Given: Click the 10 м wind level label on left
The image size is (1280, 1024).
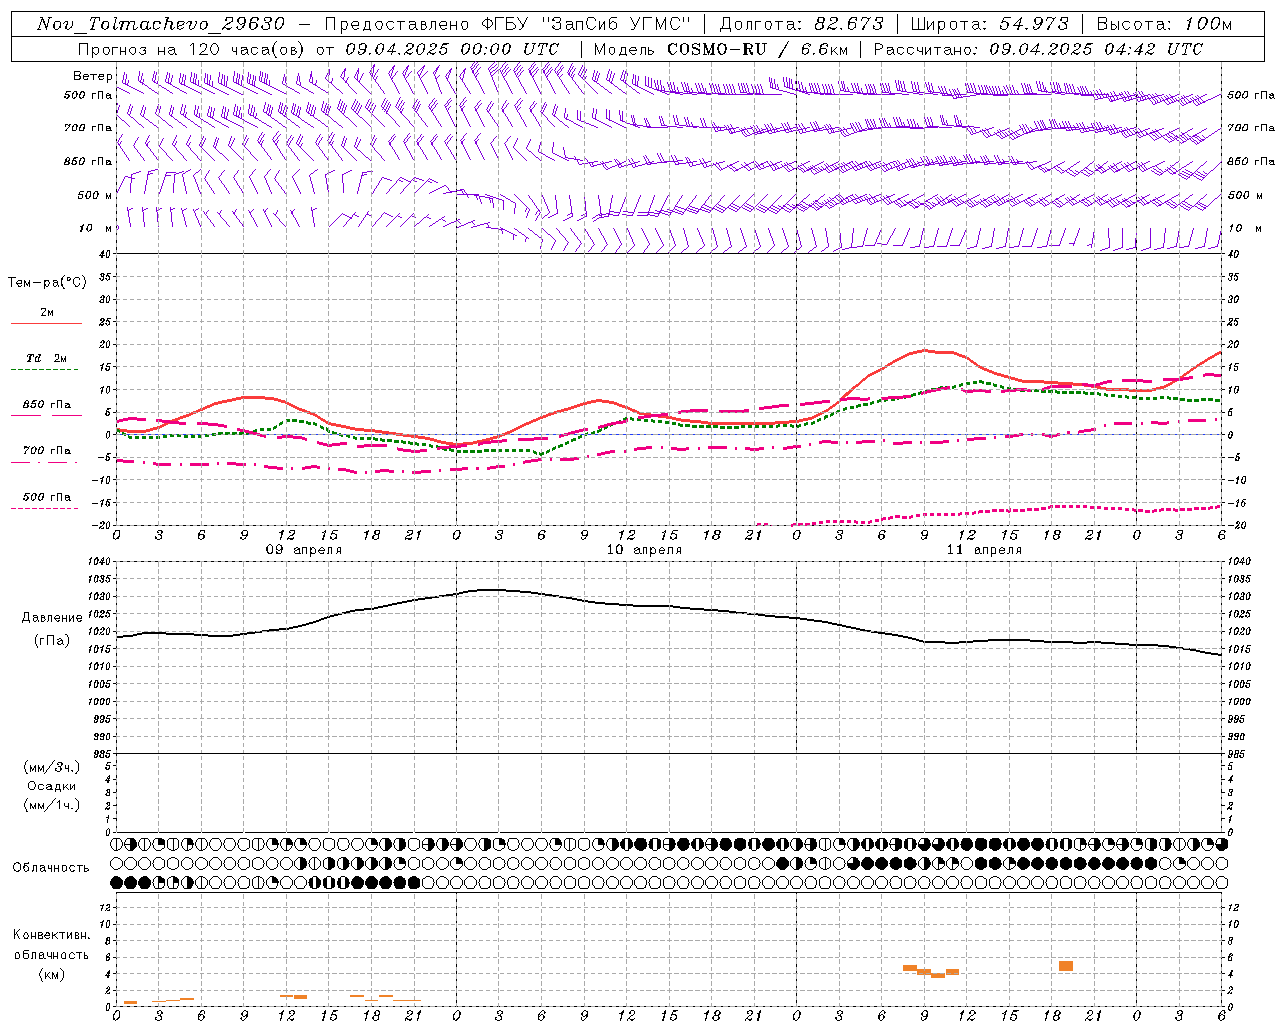Looking at the screenshot, I should (x=95, y=228).
